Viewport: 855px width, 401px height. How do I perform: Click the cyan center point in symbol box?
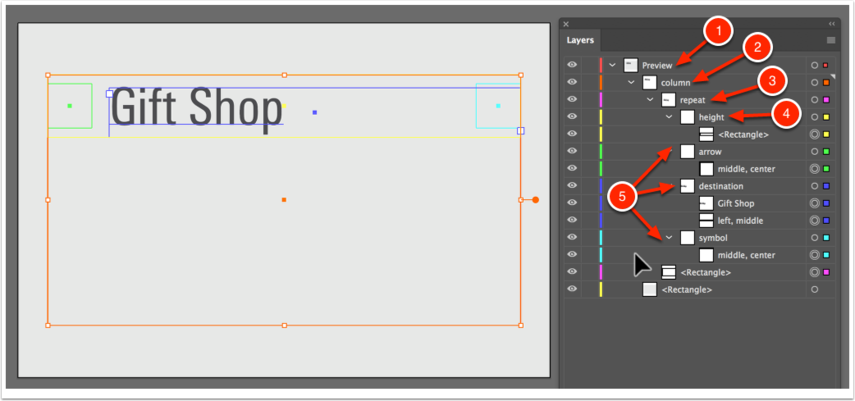coord(498,106)
